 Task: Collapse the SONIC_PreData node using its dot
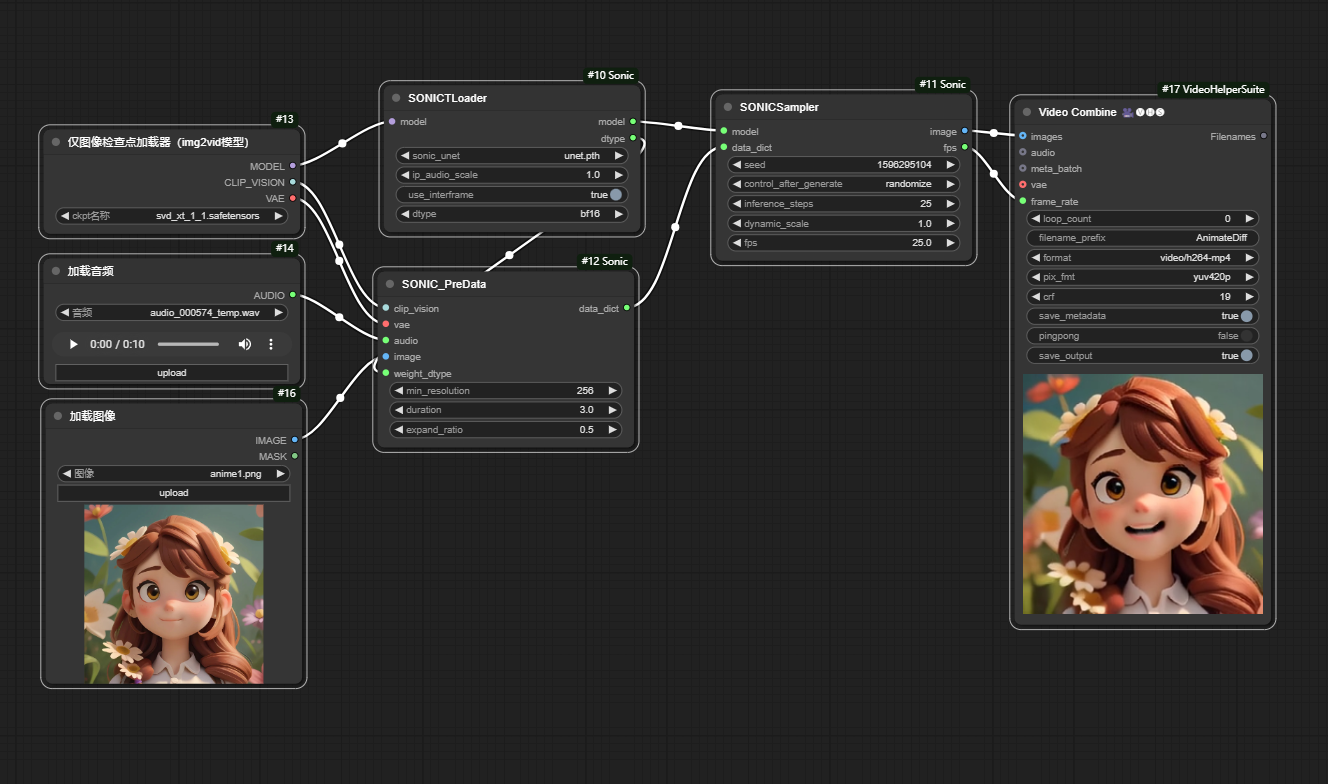[x=390, y=284]
